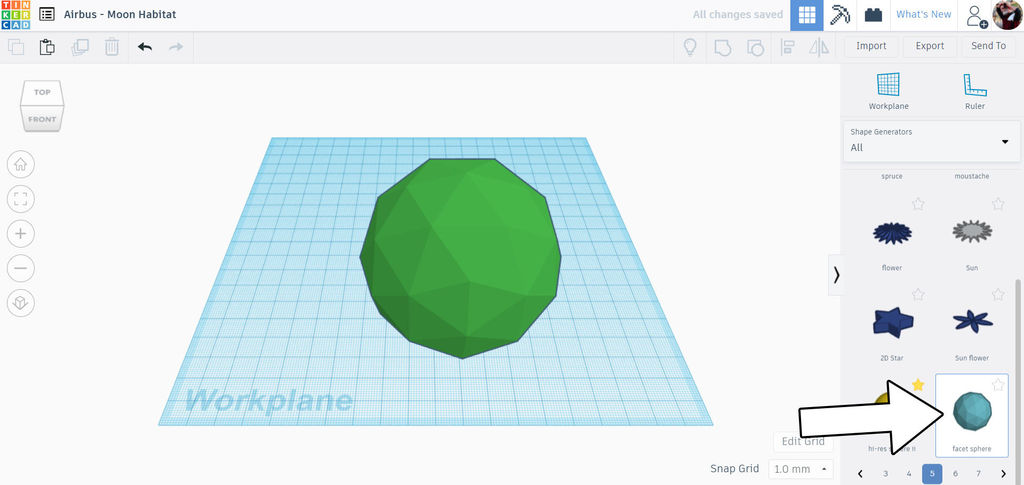Toggle orthographic perspective view cube icon
This screenshot has height=485, width=1024.
tap(21, 302)
